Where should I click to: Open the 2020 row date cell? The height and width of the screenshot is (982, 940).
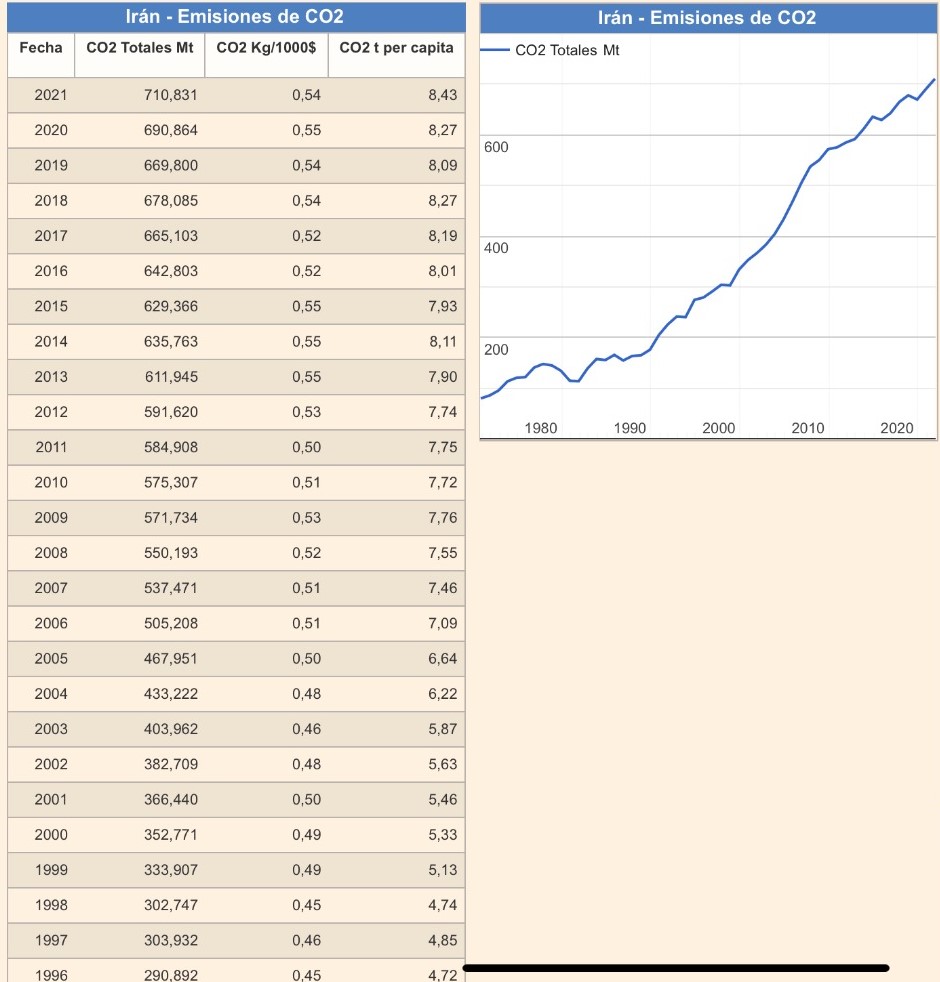(x=51, y=130)
